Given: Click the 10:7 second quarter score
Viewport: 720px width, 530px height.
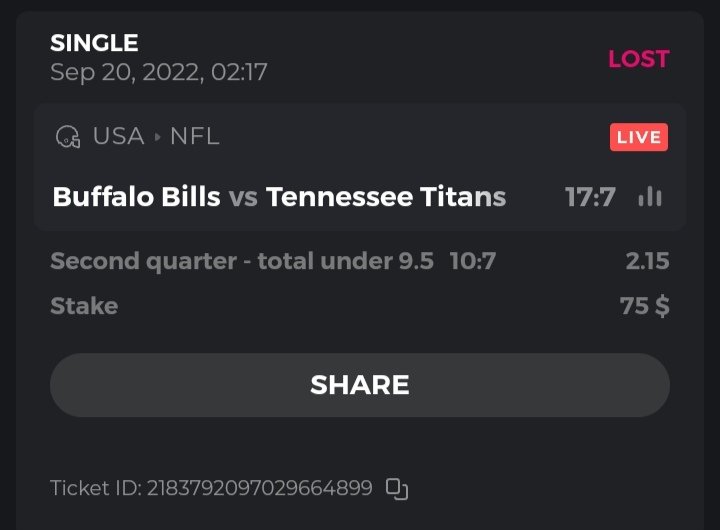Looking at the screenshot, I should click(473, 262).
